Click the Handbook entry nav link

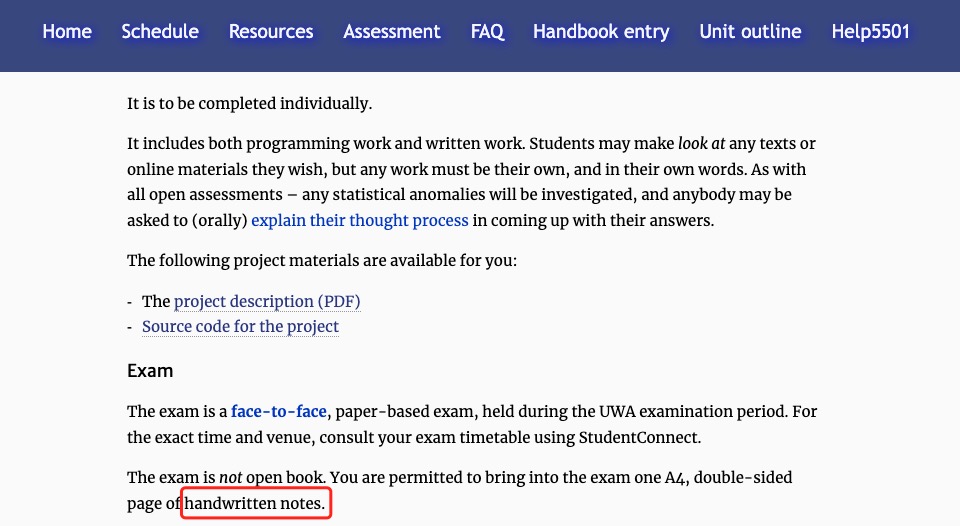click(x=601, y=32)
